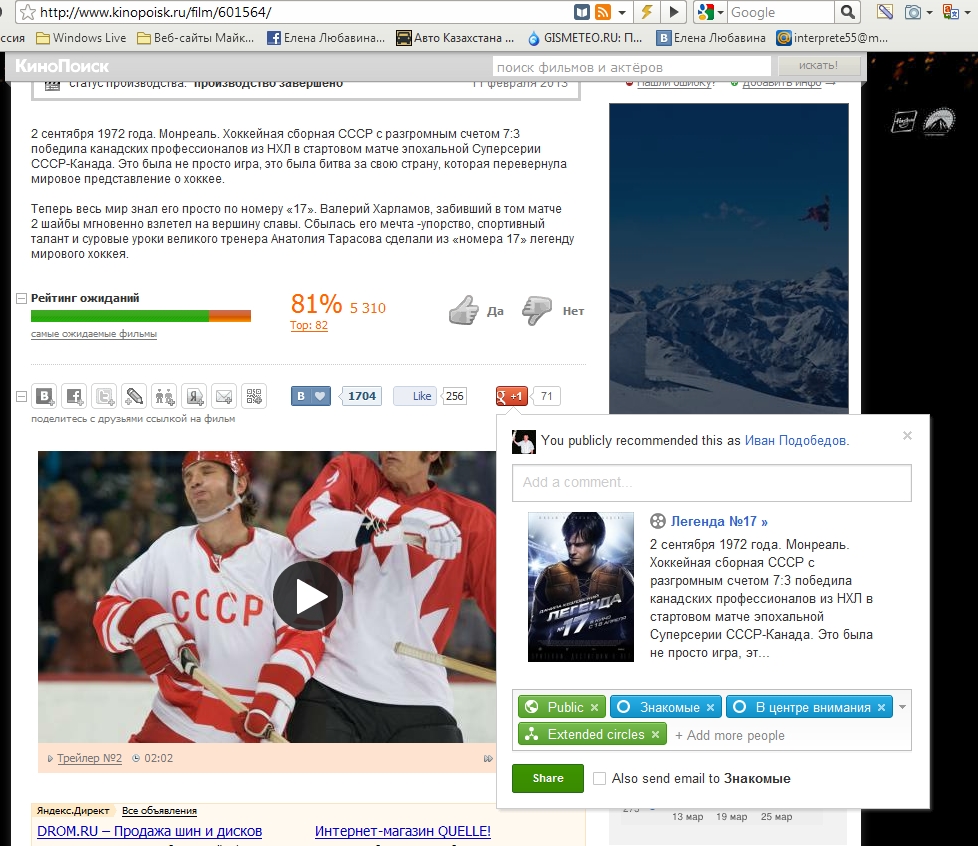Open Facebook Елена Любавина bookmark

pos(326,38)
